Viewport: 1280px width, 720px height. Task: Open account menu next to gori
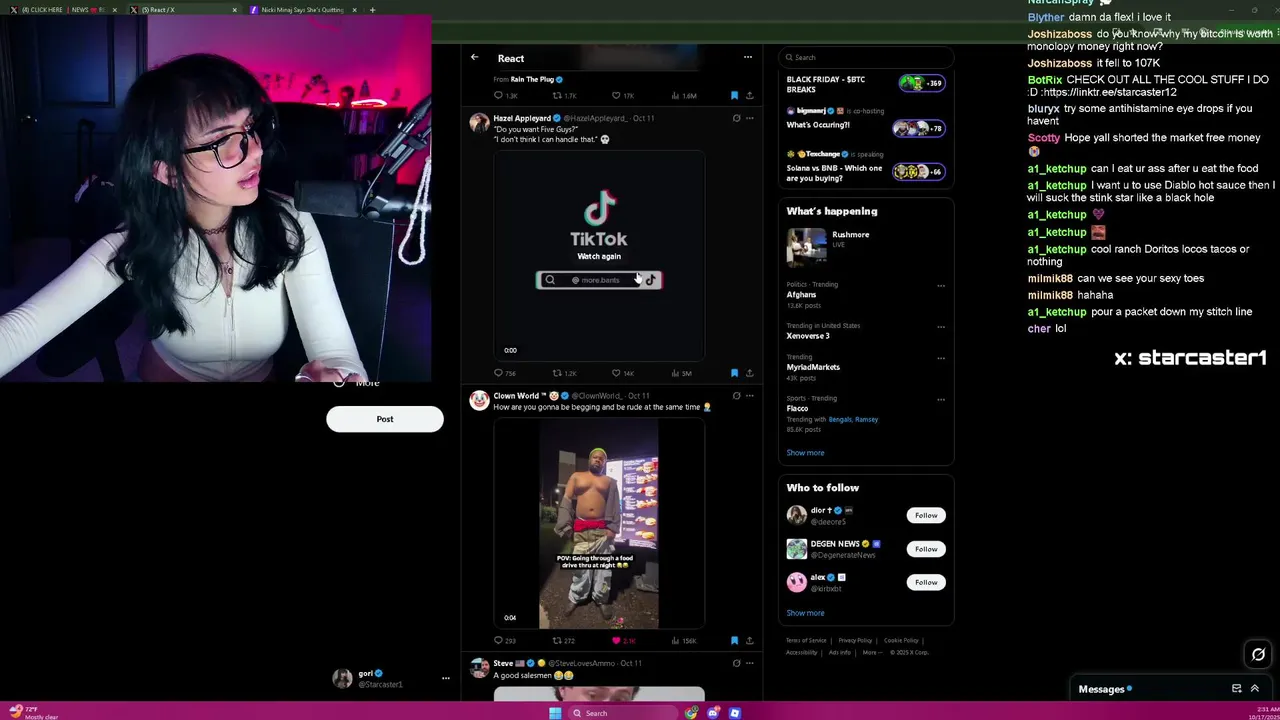tap(445, 678)
